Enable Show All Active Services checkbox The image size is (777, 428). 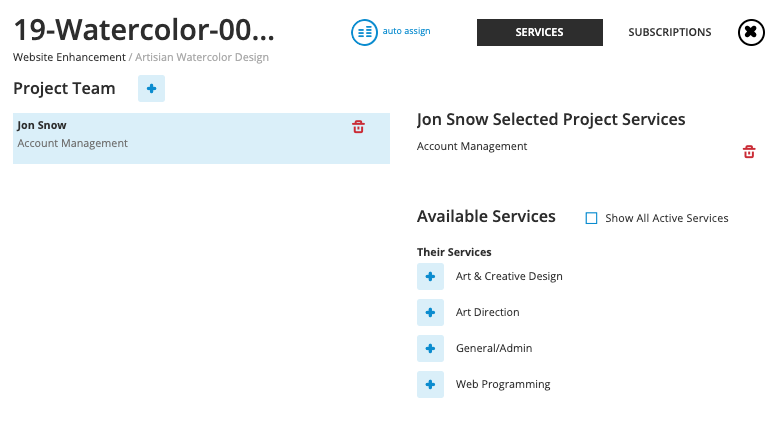pos(591,218)
